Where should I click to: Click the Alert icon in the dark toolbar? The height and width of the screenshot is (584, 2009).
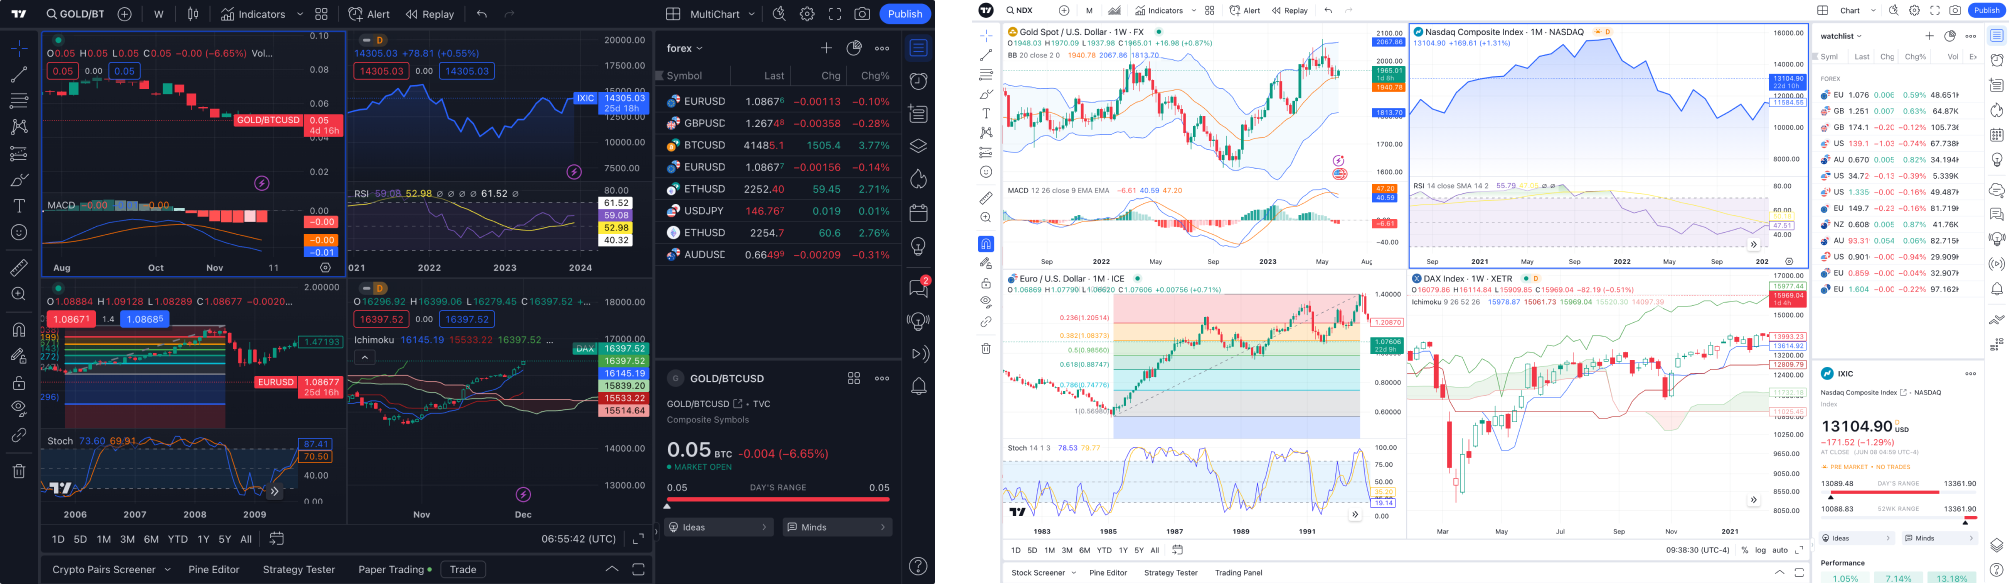coord(369,14)
